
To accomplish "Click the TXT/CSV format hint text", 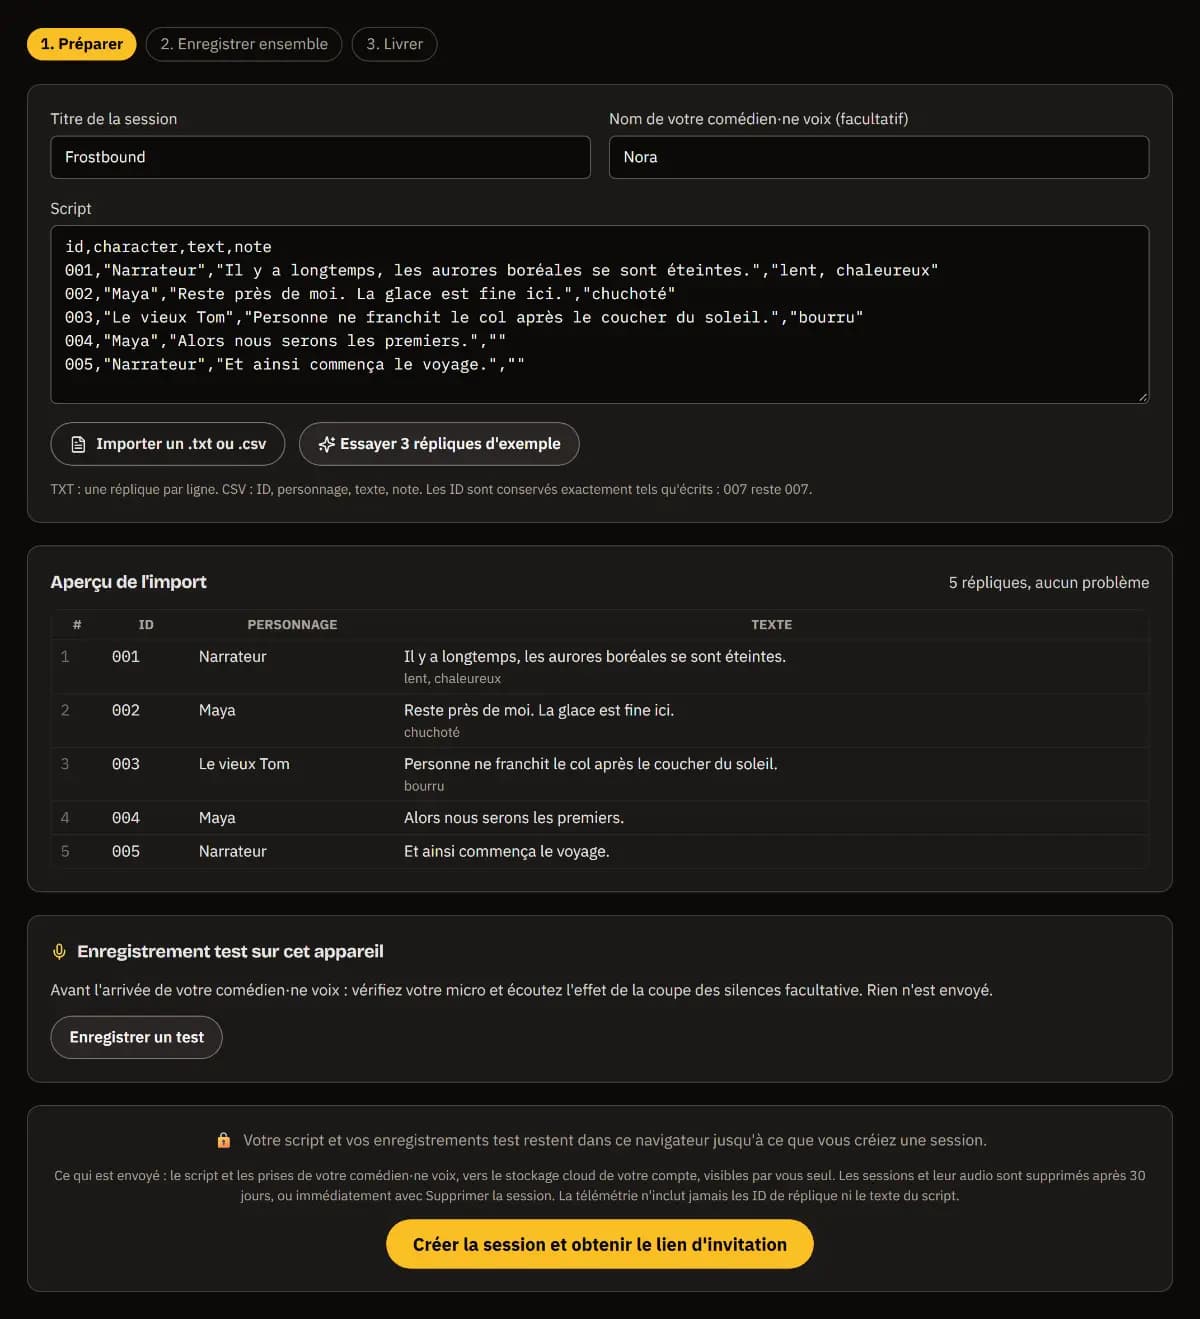I will (x=431, y=490).
